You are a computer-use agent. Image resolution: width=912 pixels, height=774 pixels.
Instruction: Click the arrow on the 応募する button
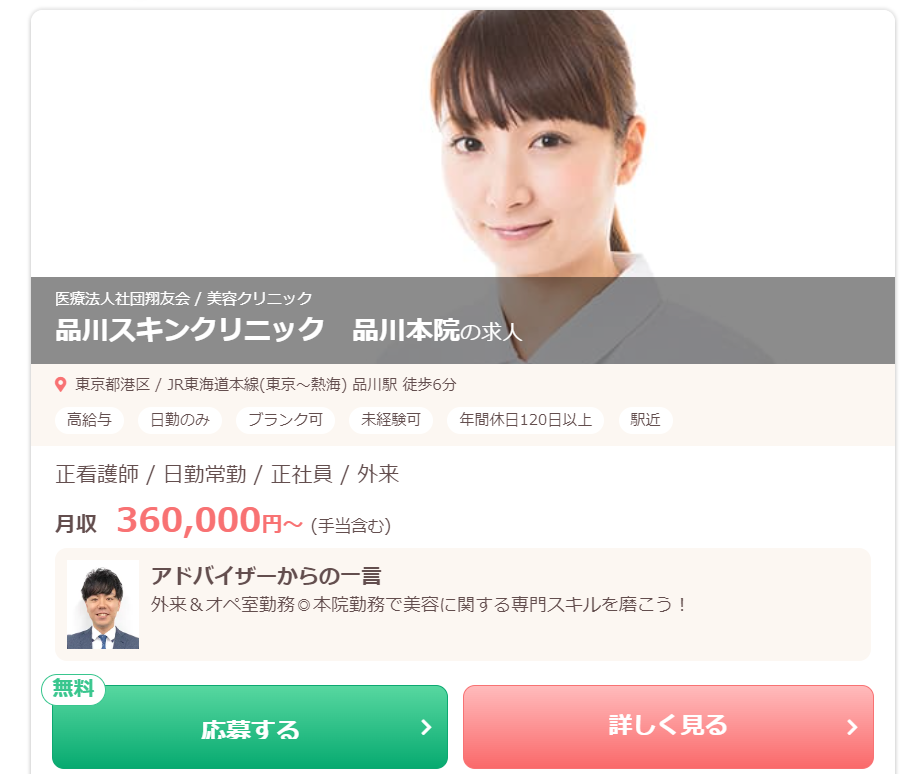pyautogui.click(x=426, y=727)
